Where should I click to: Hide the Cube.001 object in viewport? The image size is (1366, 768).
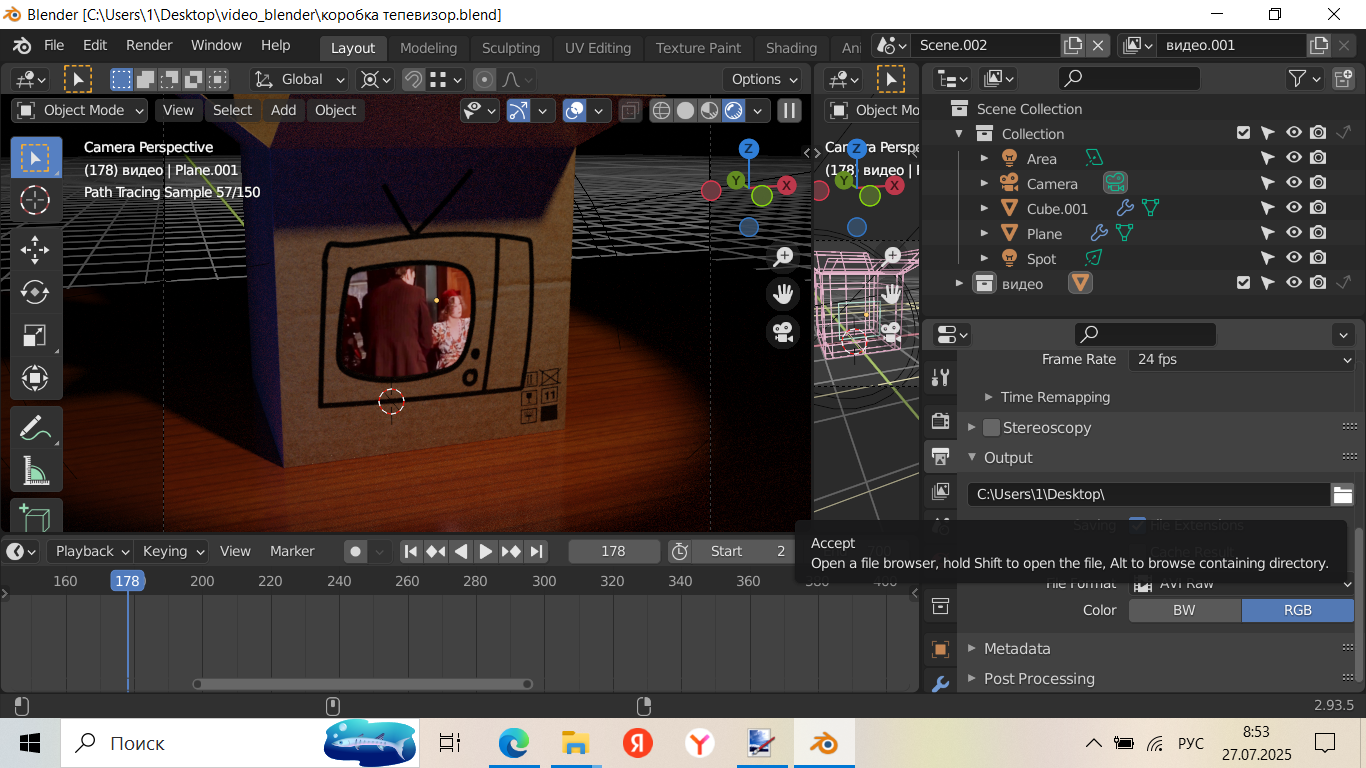coord(1293,208)
